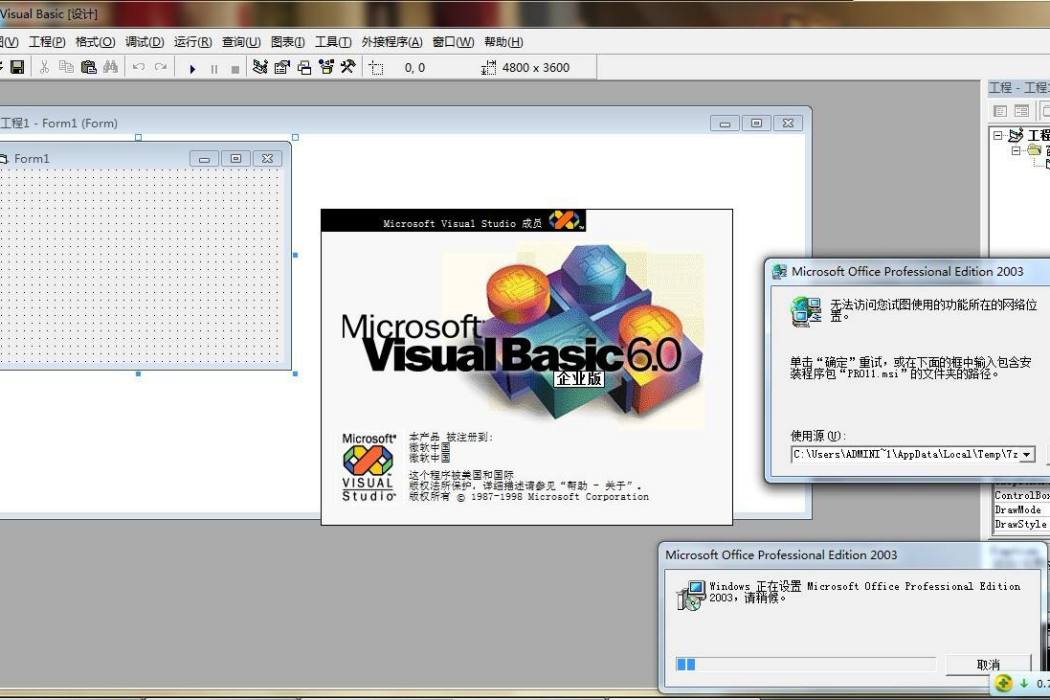This screenshot has height=700, width=1050.
Task: Open the 调试(D) menu
Action: tap(145, 42)
